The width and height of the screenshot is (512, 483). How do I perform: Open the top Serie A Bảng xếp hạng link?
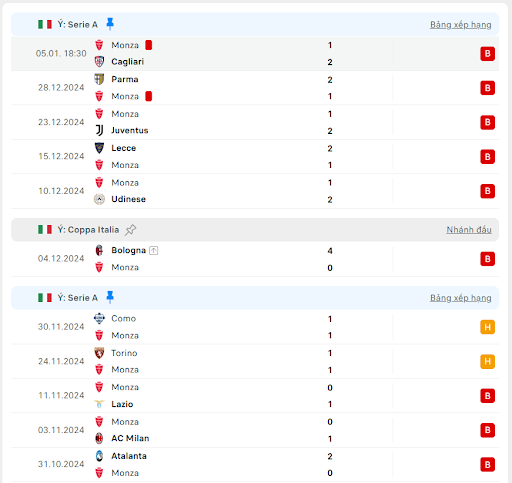pos(460,25)
